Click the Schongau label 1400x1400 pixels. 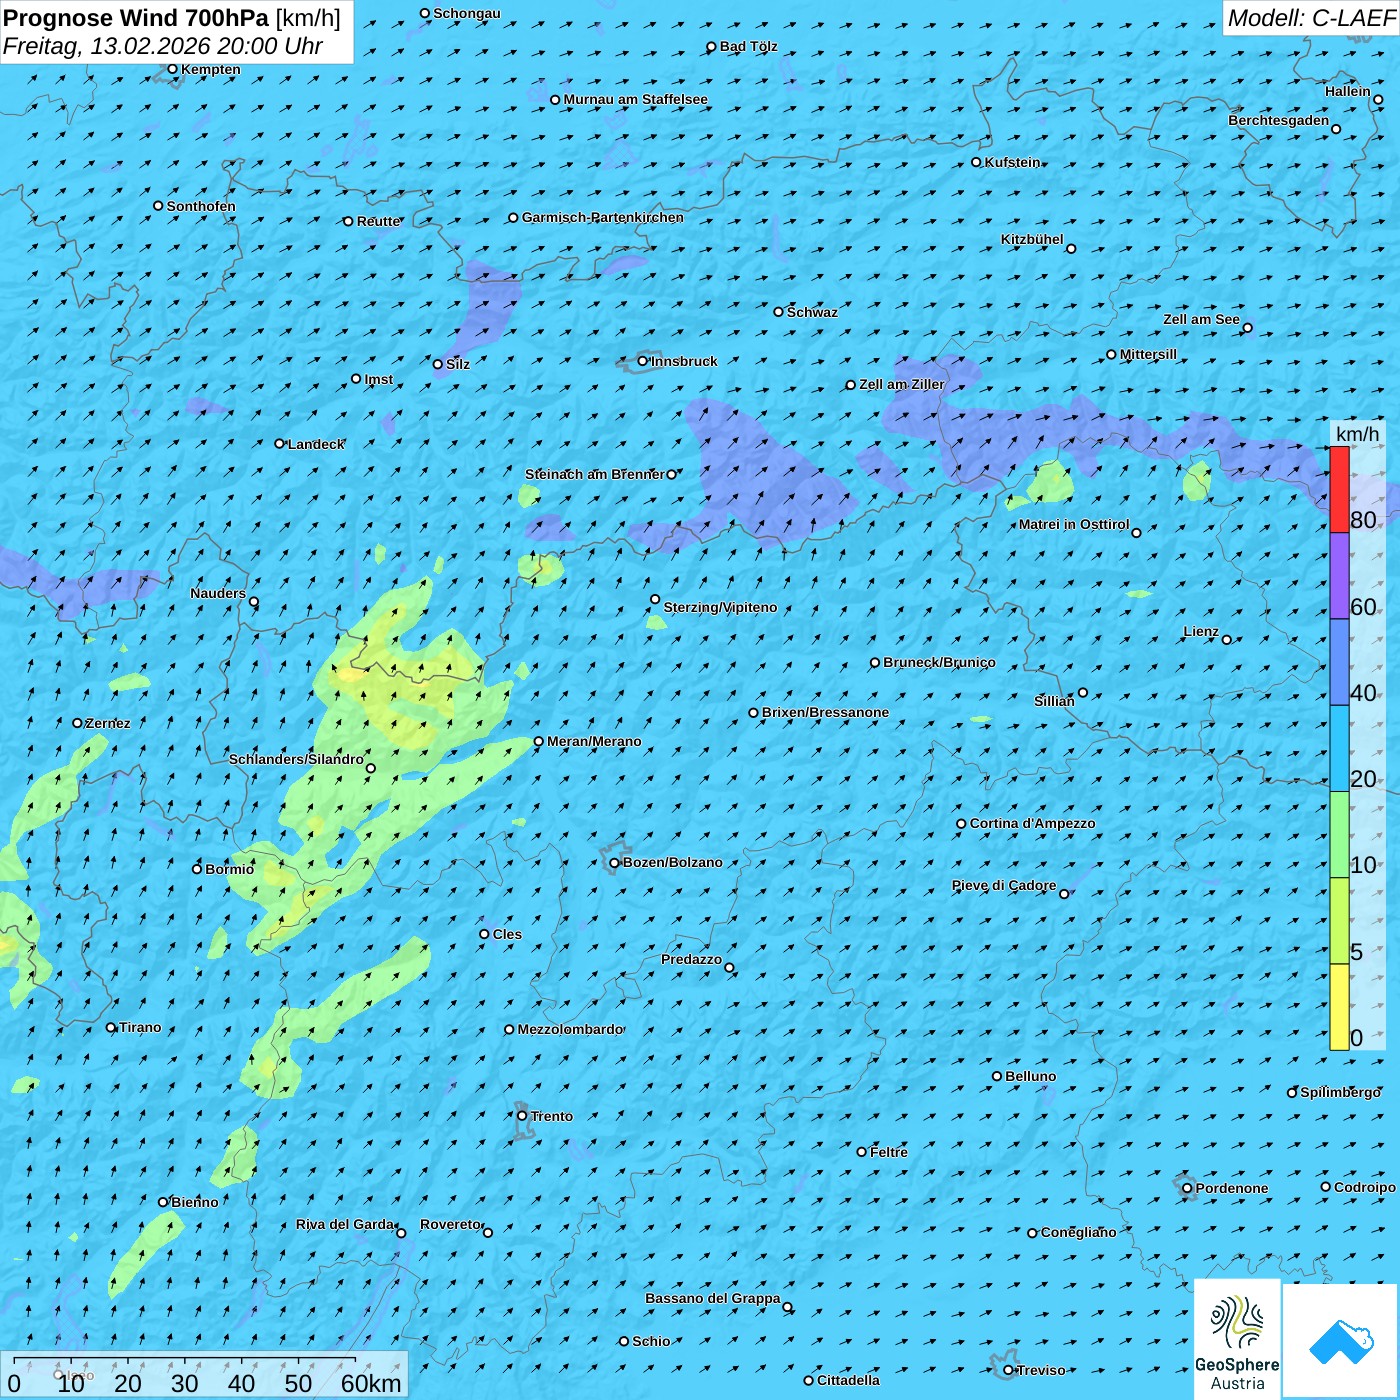coord(467,13)
